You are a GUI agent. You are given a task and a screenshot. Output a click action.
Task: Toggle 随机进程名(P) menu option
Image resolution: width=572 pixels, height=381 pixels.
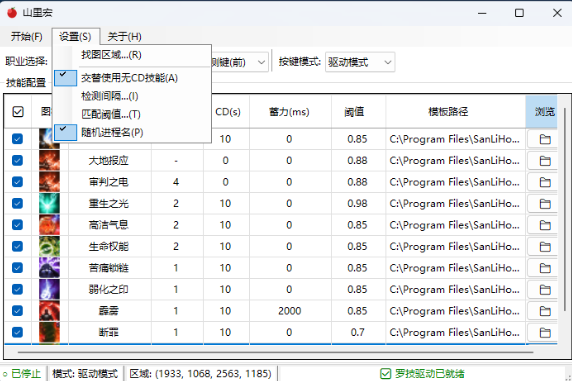point(132,132)
